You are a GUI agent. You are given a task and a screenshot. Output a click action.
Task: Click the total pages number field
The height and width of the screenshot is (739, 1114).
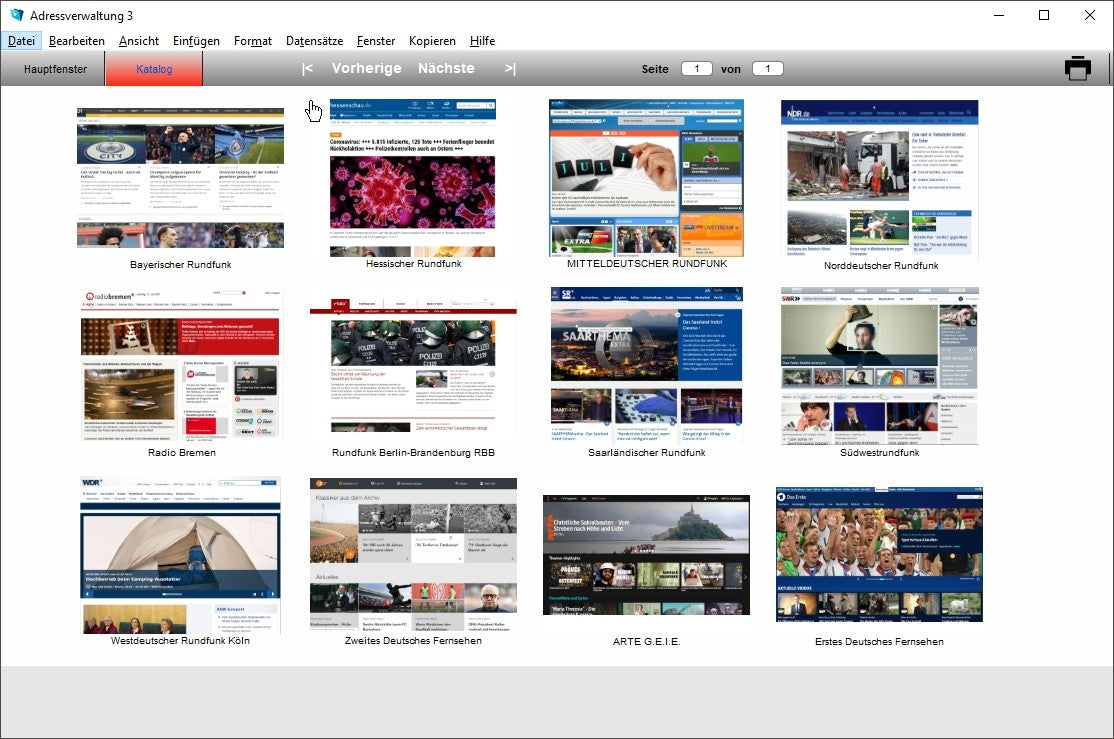point(767,69)
